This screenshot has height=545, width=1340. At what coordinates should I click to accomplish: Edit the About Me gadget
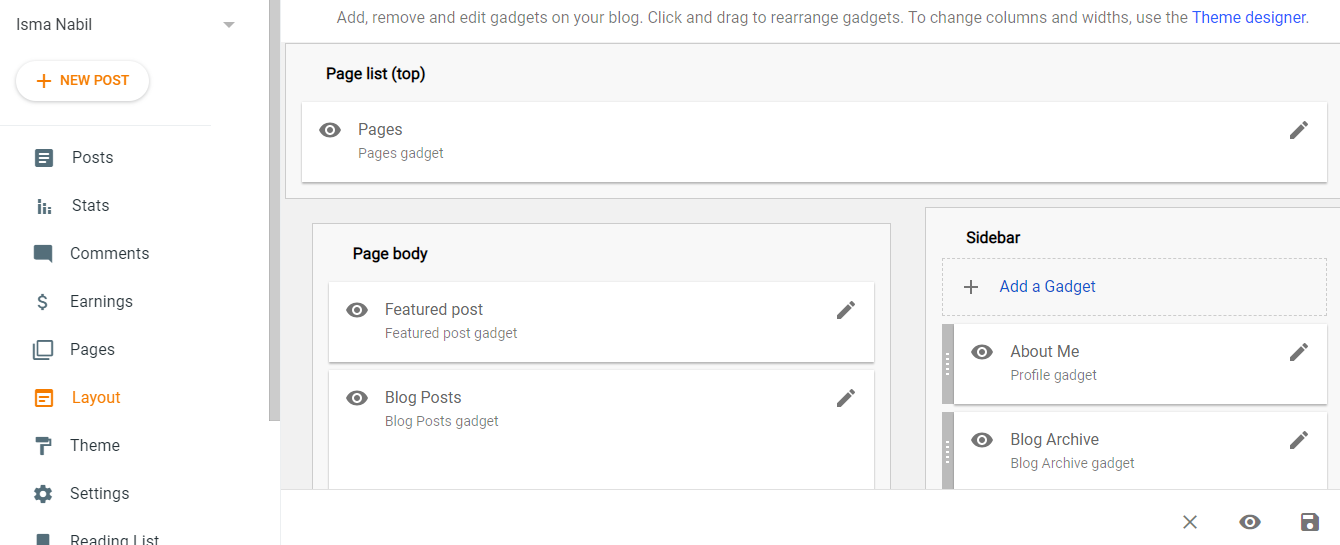[1298, 352]
